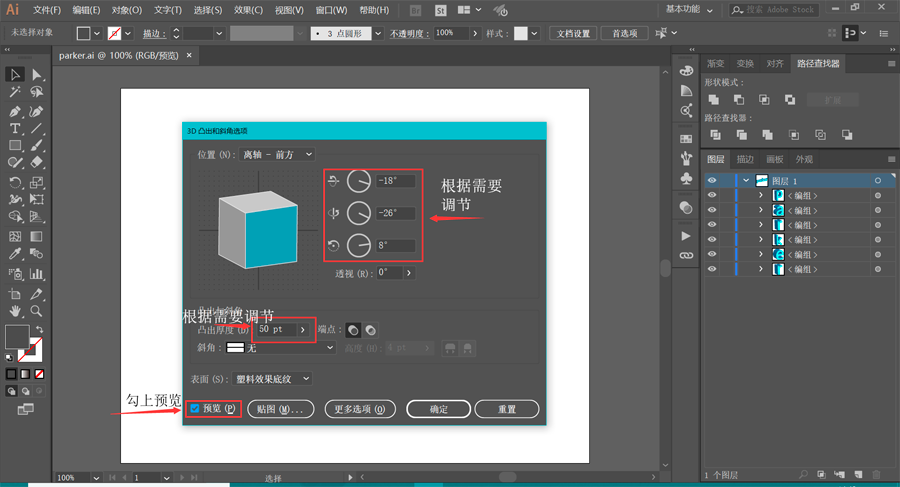The height and width of the screenshot is (487, 900).
Task: Click the 首选项 button
Action: [624, 33]
